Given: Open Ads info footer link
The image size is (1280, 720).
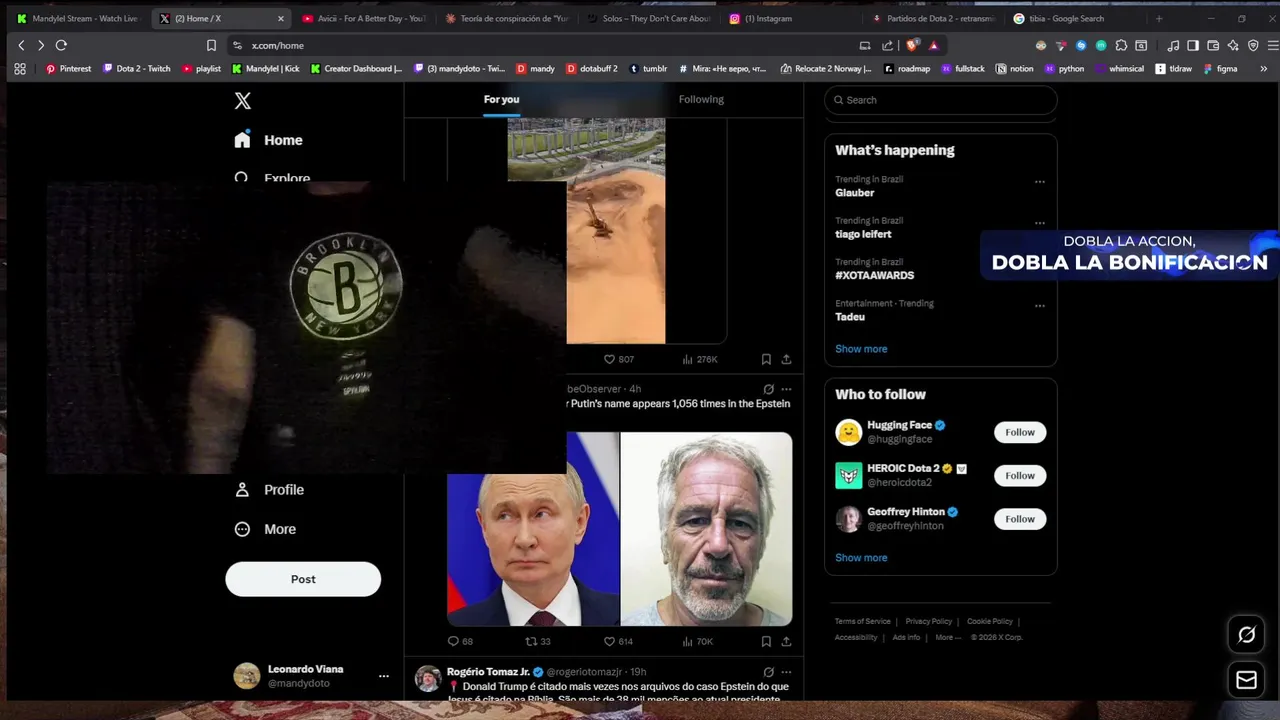Looking at the screenshot, I should (906, 637).
